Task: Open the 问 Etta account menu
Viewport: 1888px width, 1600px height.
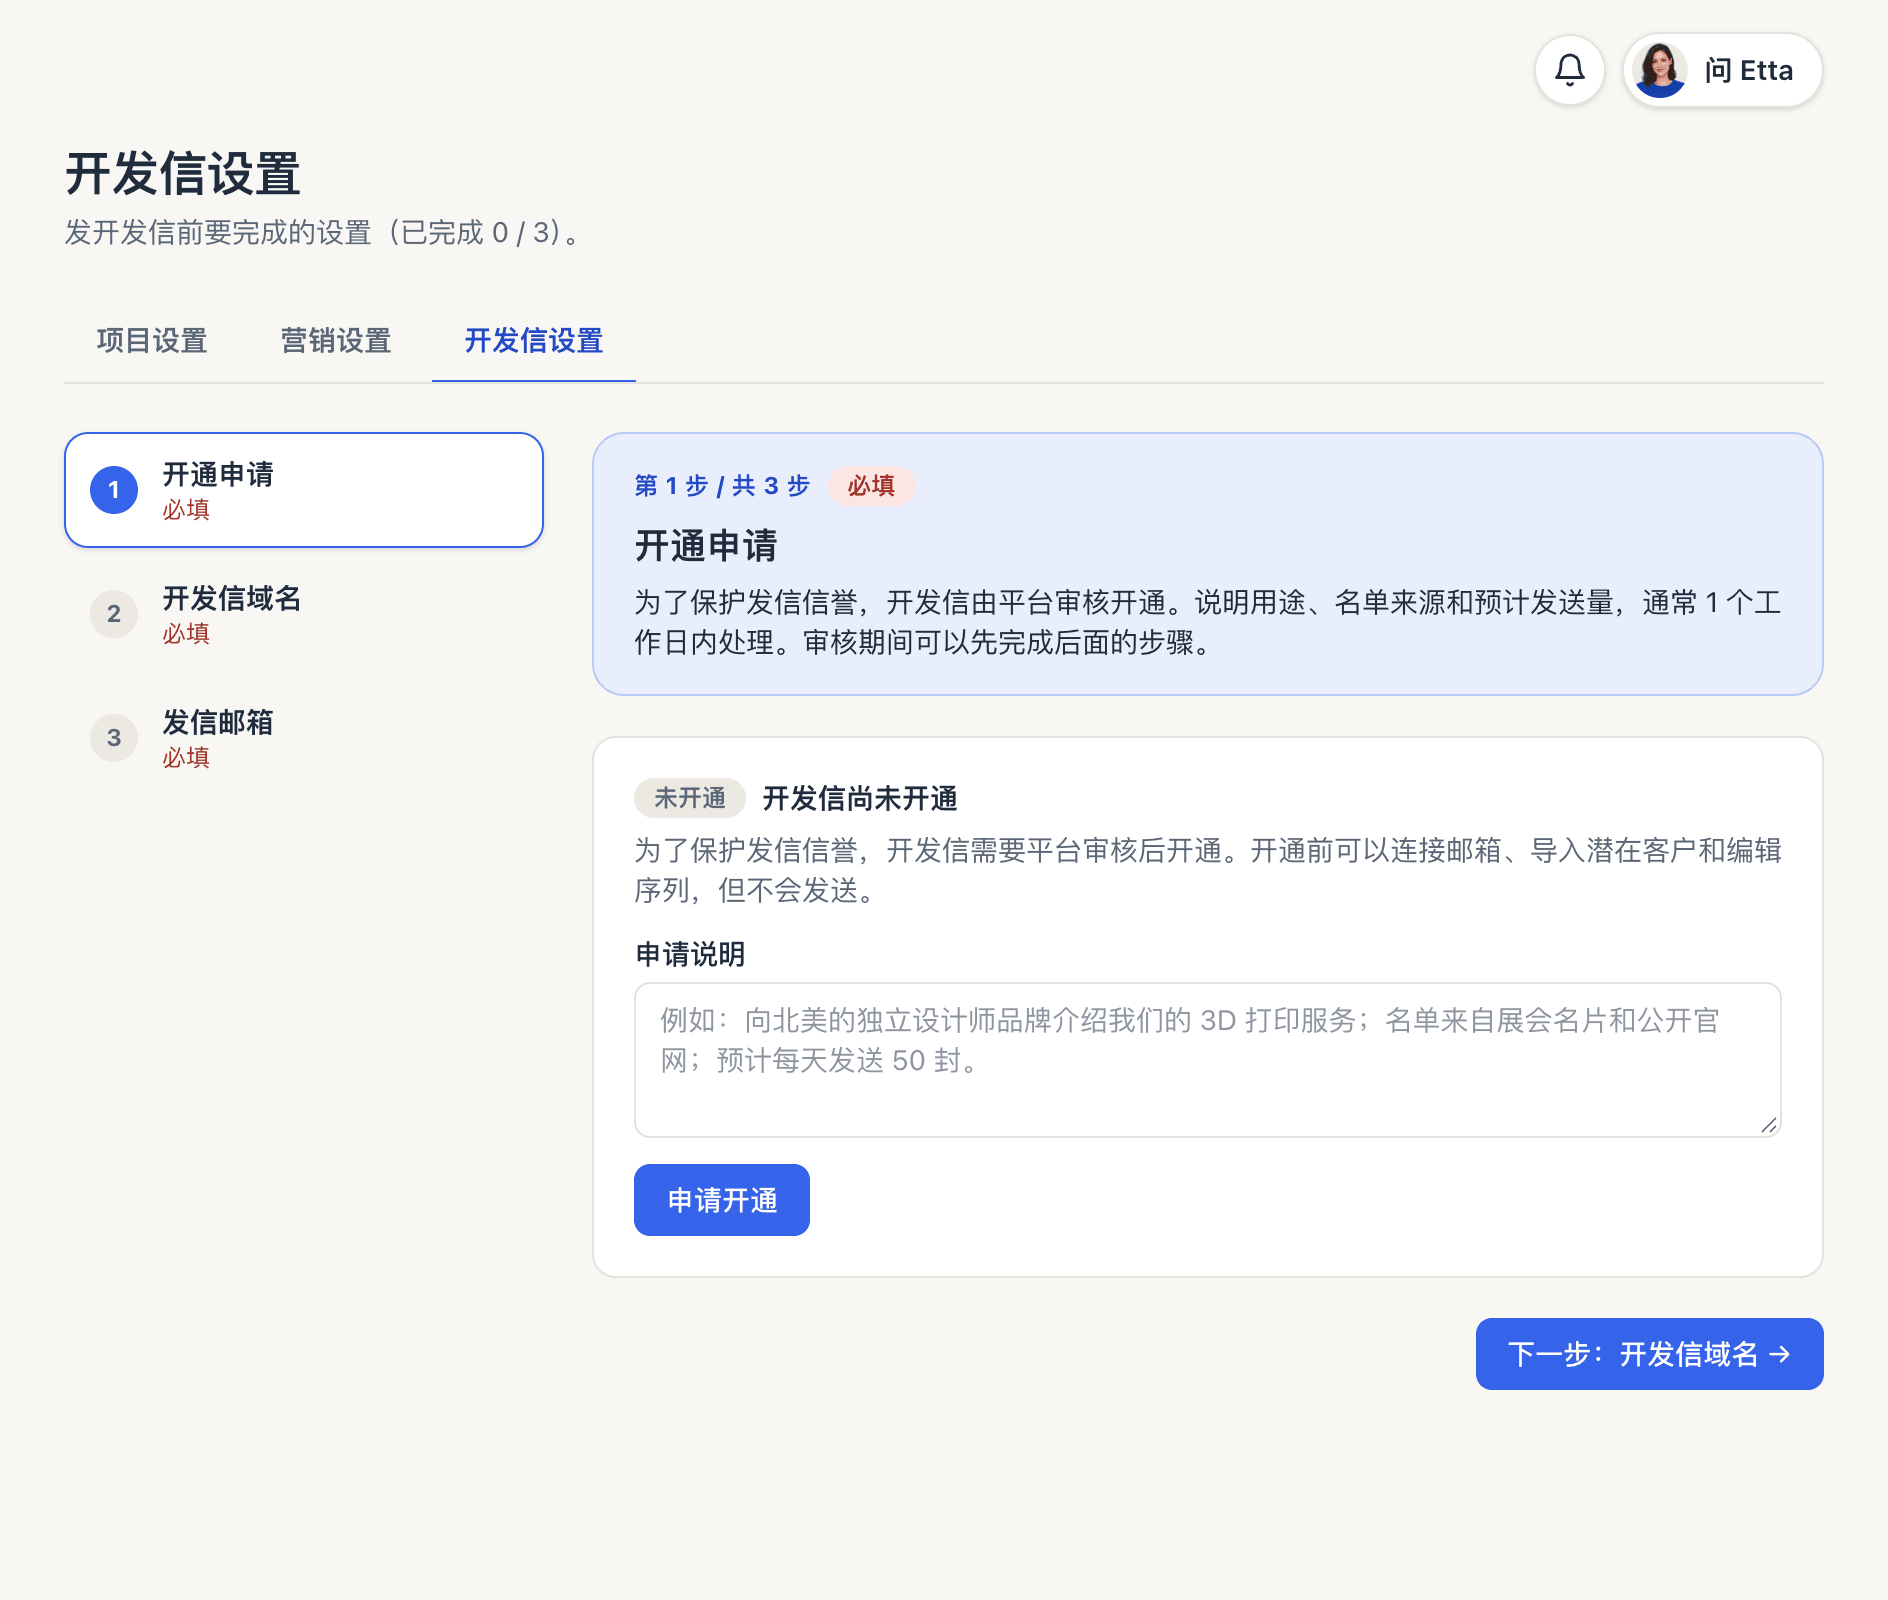Action: (x=1723, y=70)
